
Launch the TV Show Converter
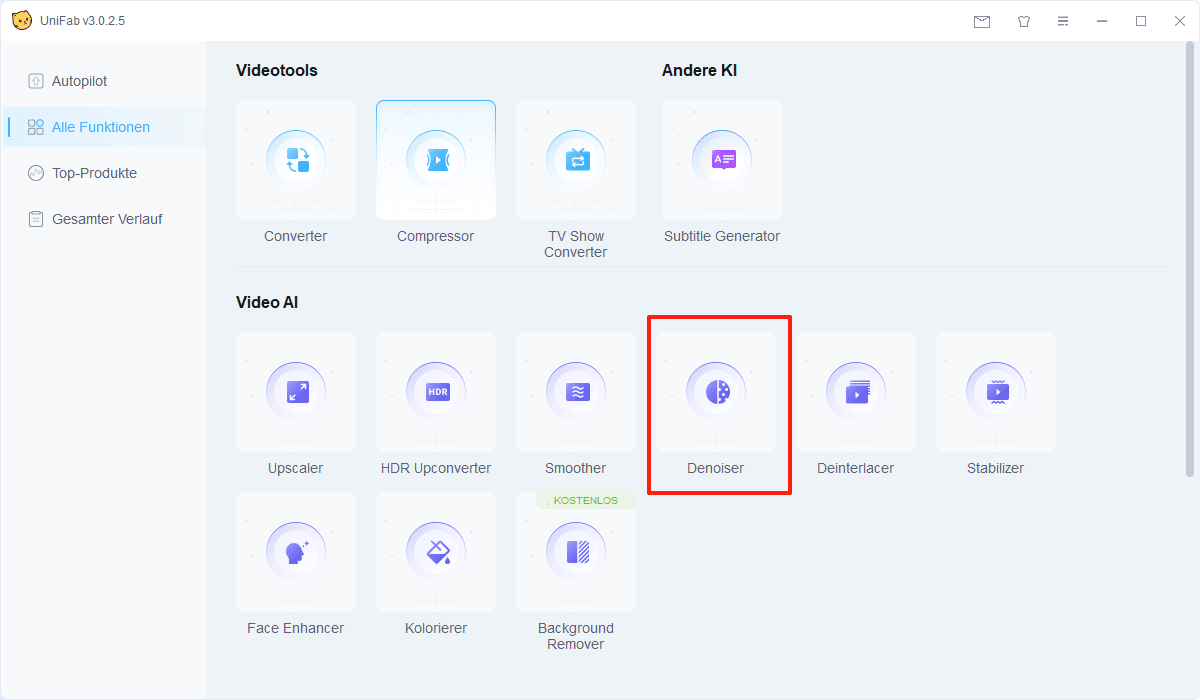tap(576, 160)
